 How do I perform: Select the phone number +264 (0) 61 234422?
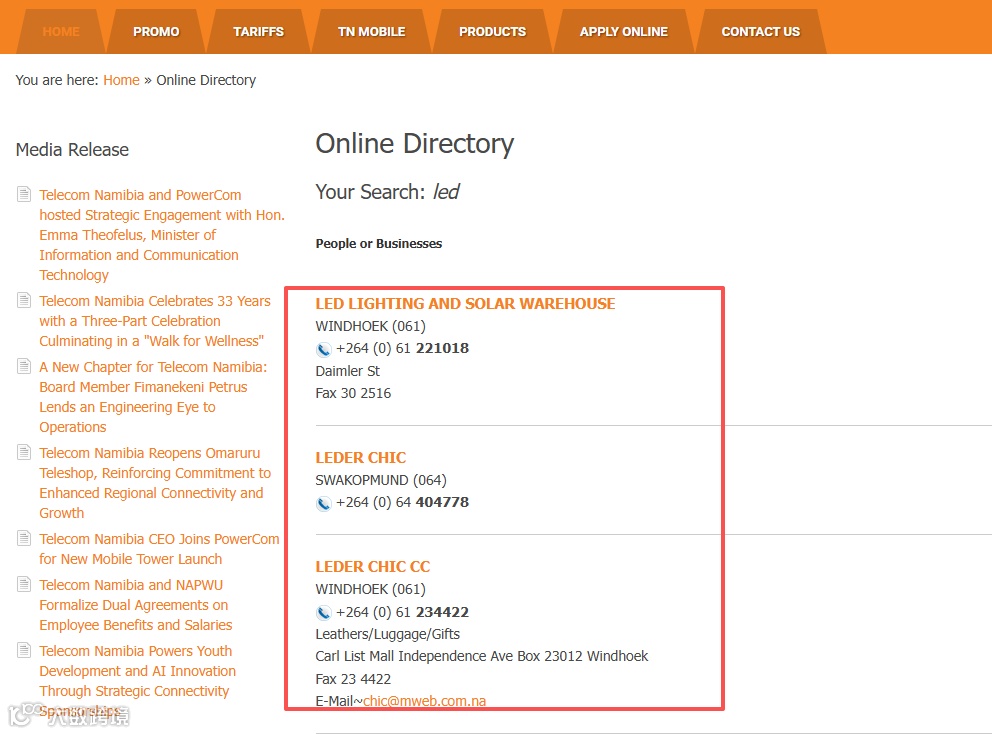pos(402,612)
